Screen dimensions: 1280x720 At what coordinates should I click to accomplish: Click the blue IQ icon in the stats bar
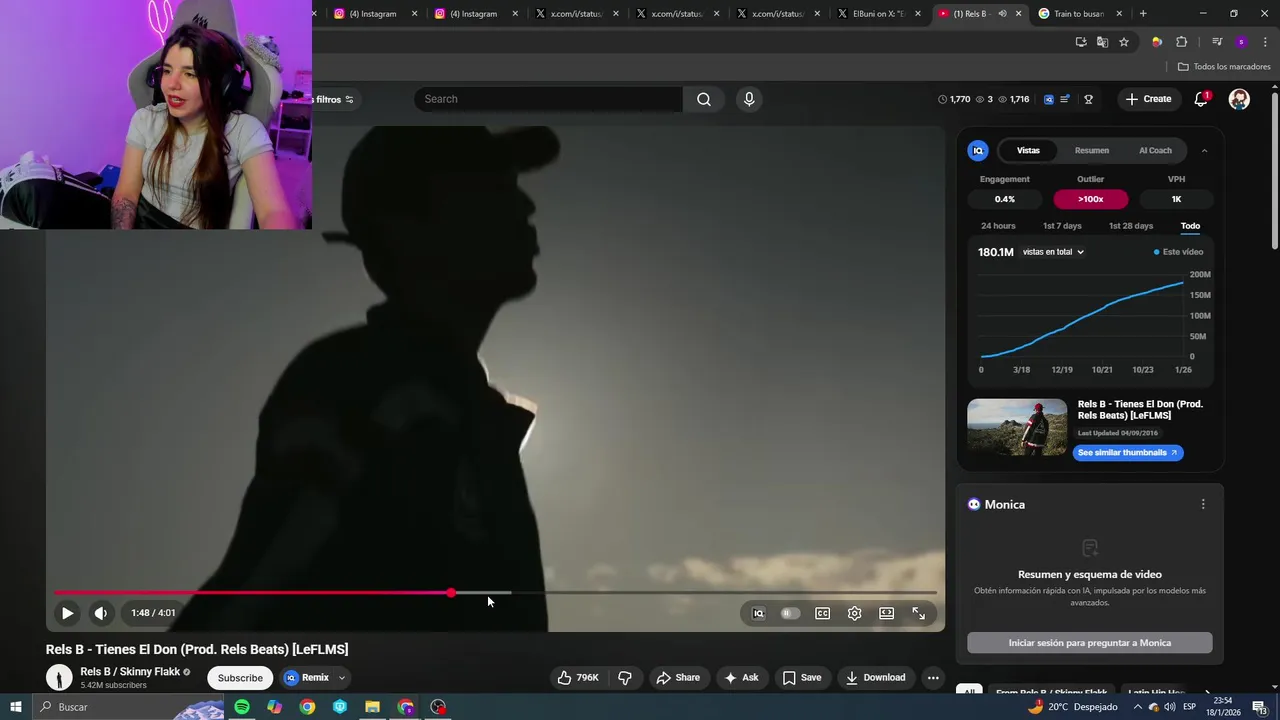click(1048, 99)
